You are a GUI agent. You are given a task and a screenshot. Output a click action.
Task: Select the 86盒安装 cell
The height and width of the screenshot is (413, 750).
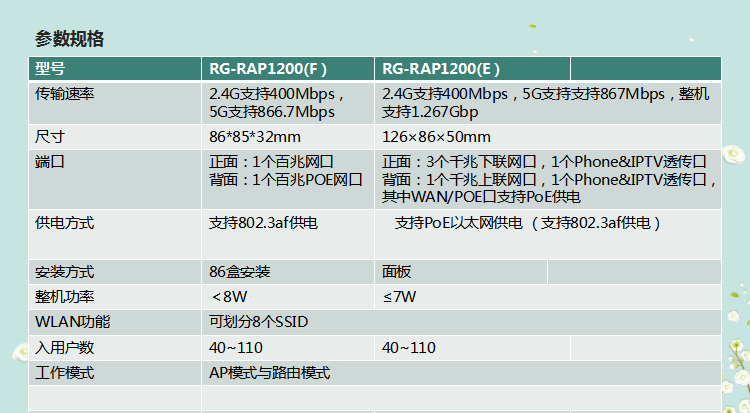click(240, 272)
